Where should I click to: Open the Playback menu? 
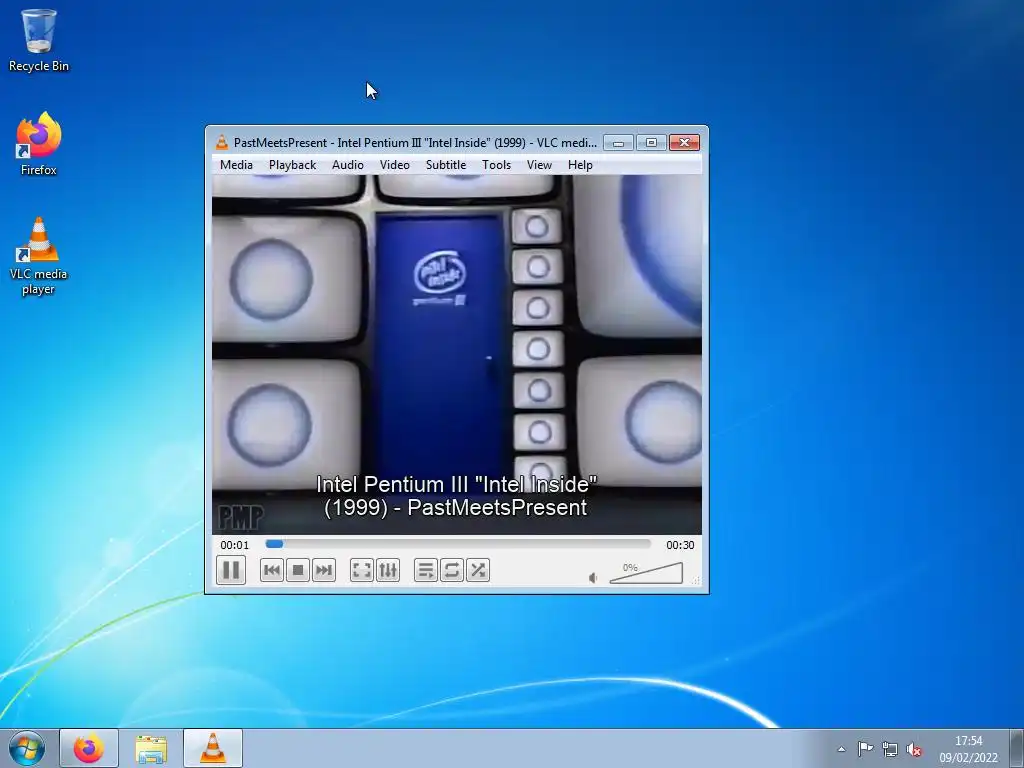pos(293,165)
